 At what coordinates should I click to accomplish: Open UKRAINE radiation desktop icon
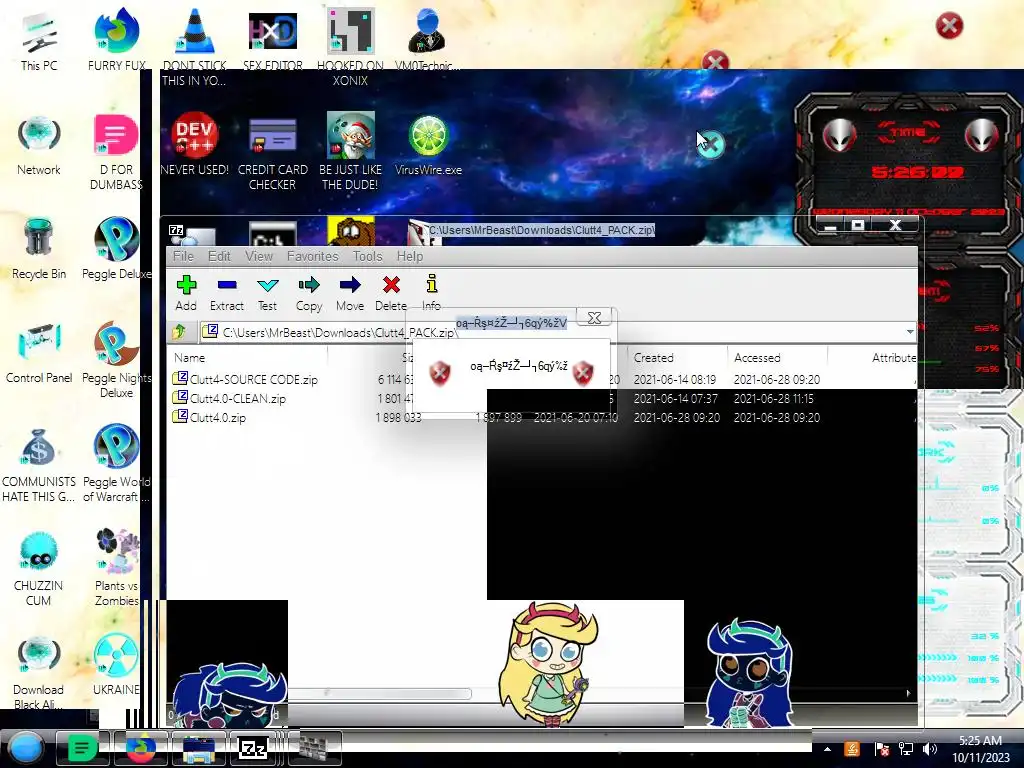coord(116,665)
